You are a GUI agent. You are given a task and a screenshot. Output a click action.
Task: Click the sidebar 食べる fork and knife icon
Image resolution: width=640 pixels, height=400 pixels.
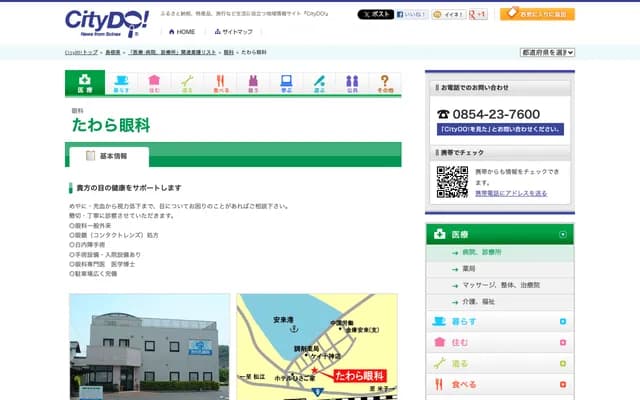click(x=439, y=384)
